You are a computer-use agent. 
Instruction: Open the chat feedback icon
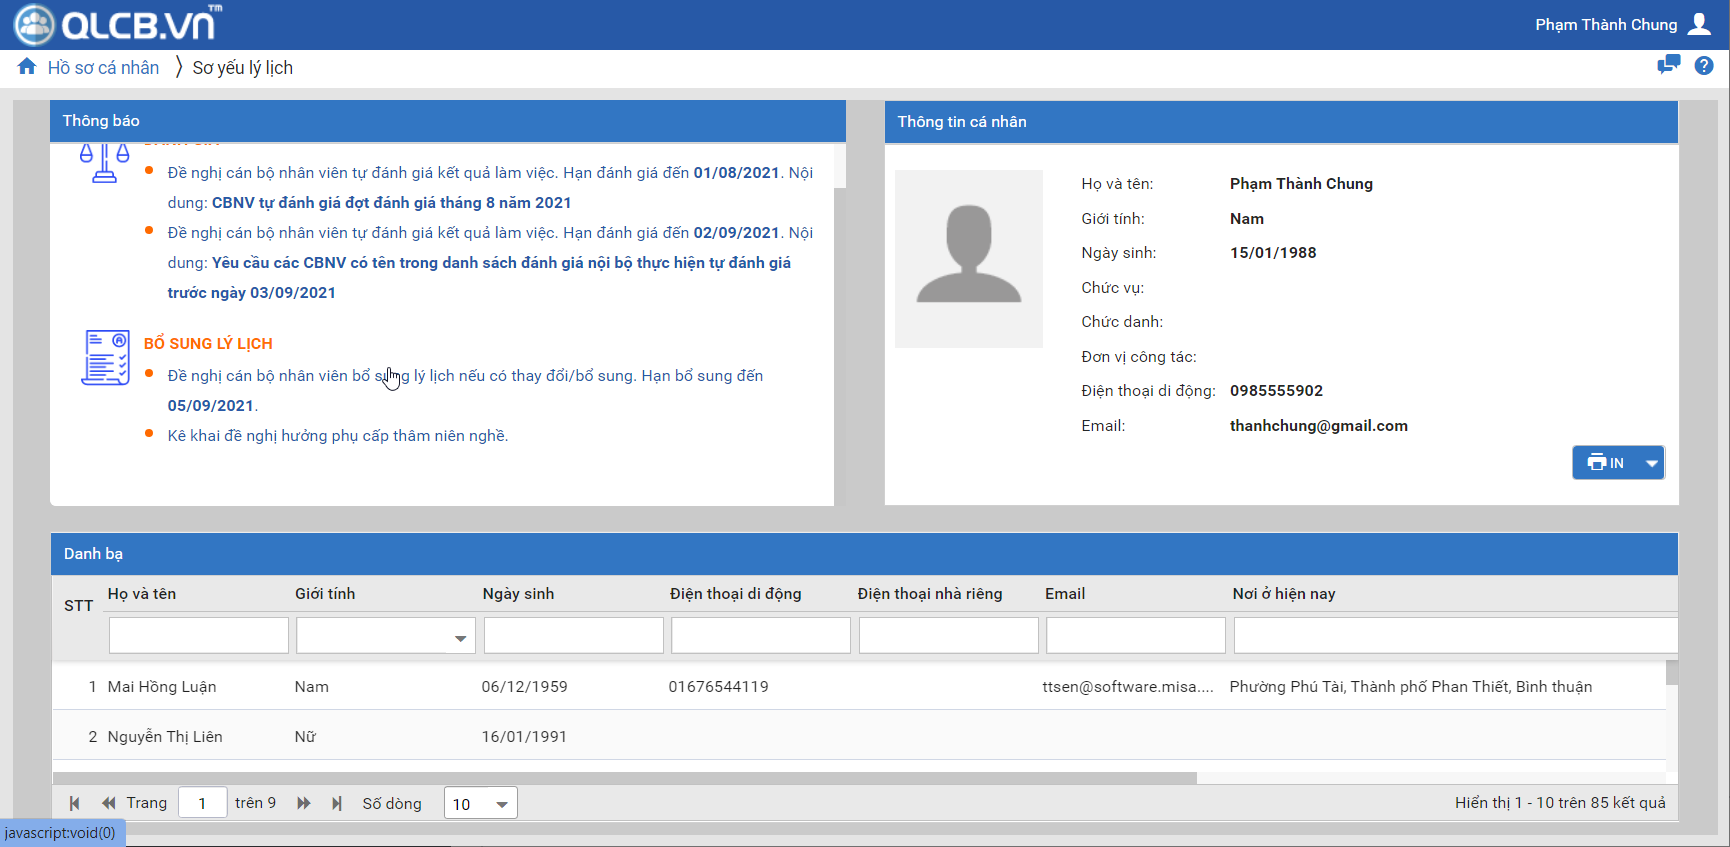1668,66
